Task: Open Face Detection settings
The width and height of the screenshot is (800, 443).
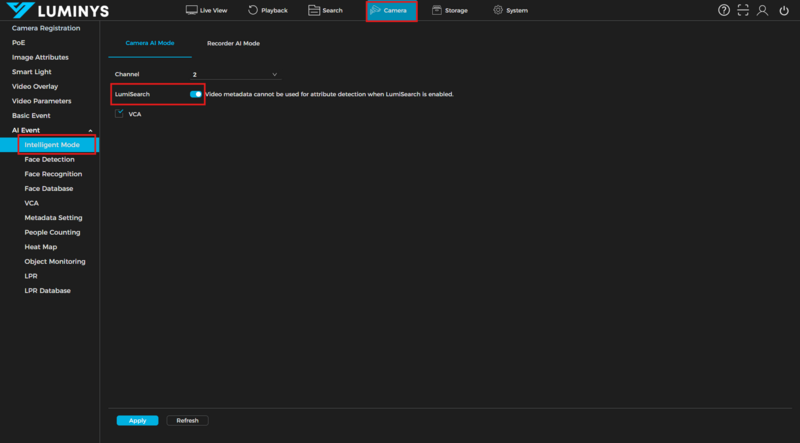Action: 50,159
